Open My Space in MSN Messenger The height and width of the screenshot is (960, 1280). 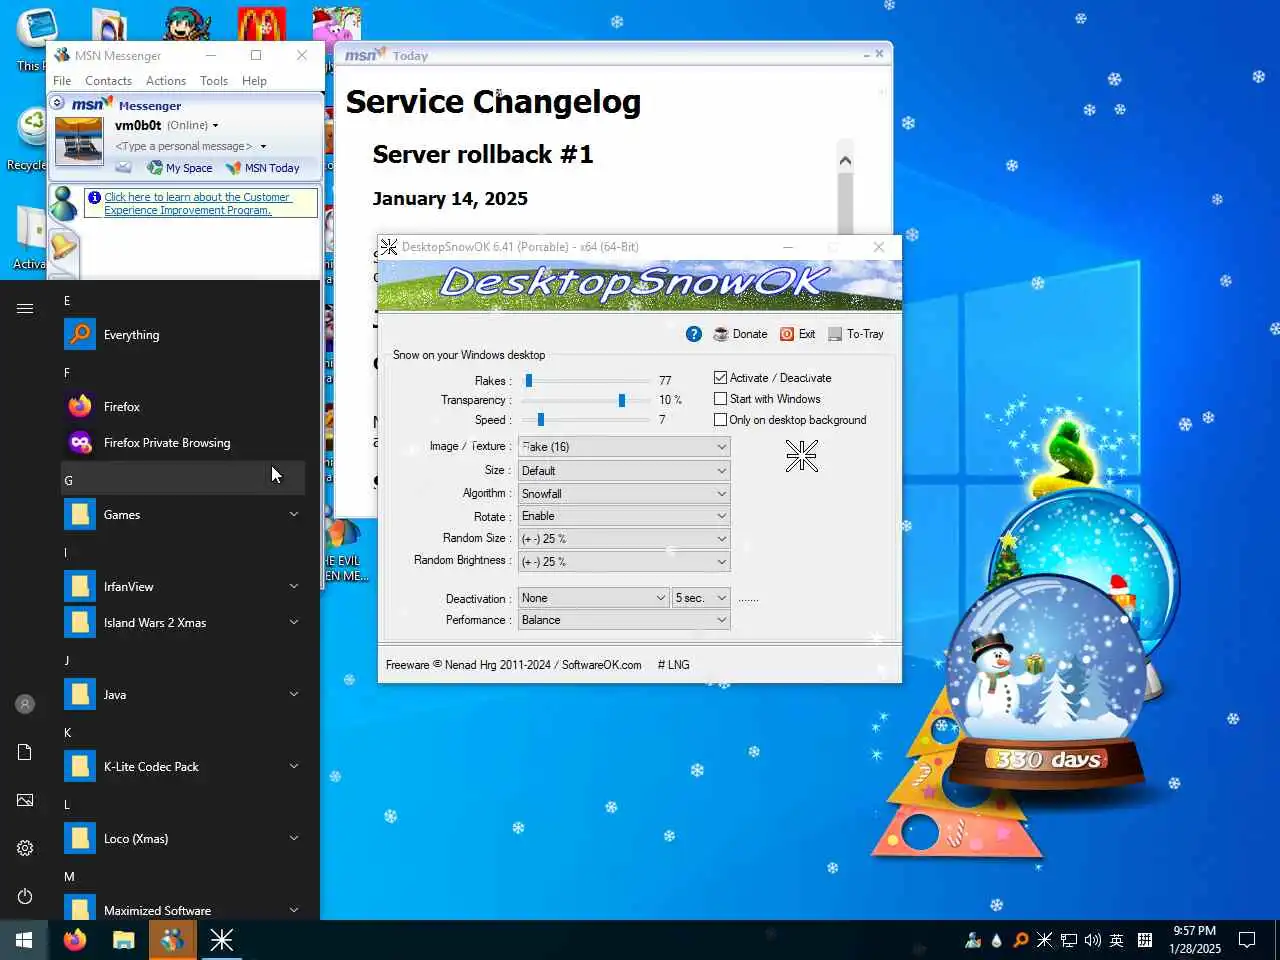pyautogui.click(x=180, y=168)
